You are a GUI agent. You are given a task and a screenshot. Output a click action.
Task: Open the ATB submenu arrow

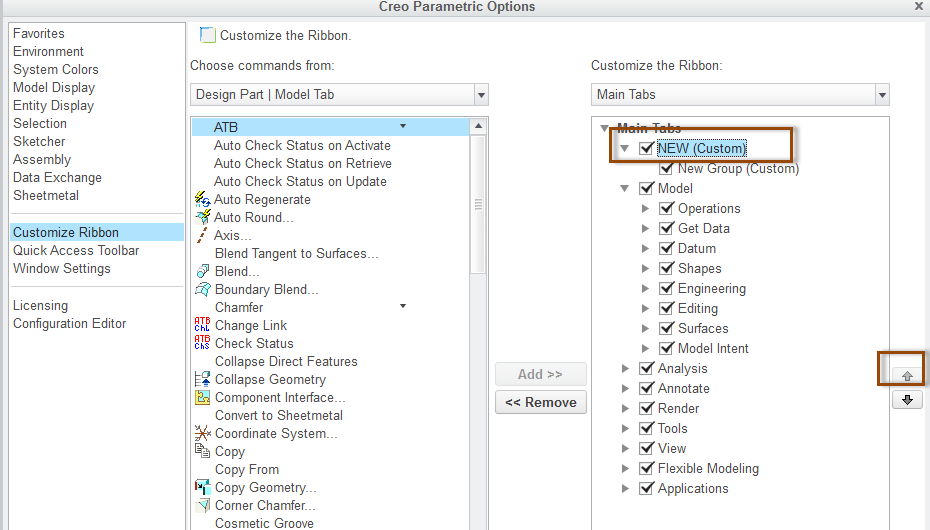403,126
